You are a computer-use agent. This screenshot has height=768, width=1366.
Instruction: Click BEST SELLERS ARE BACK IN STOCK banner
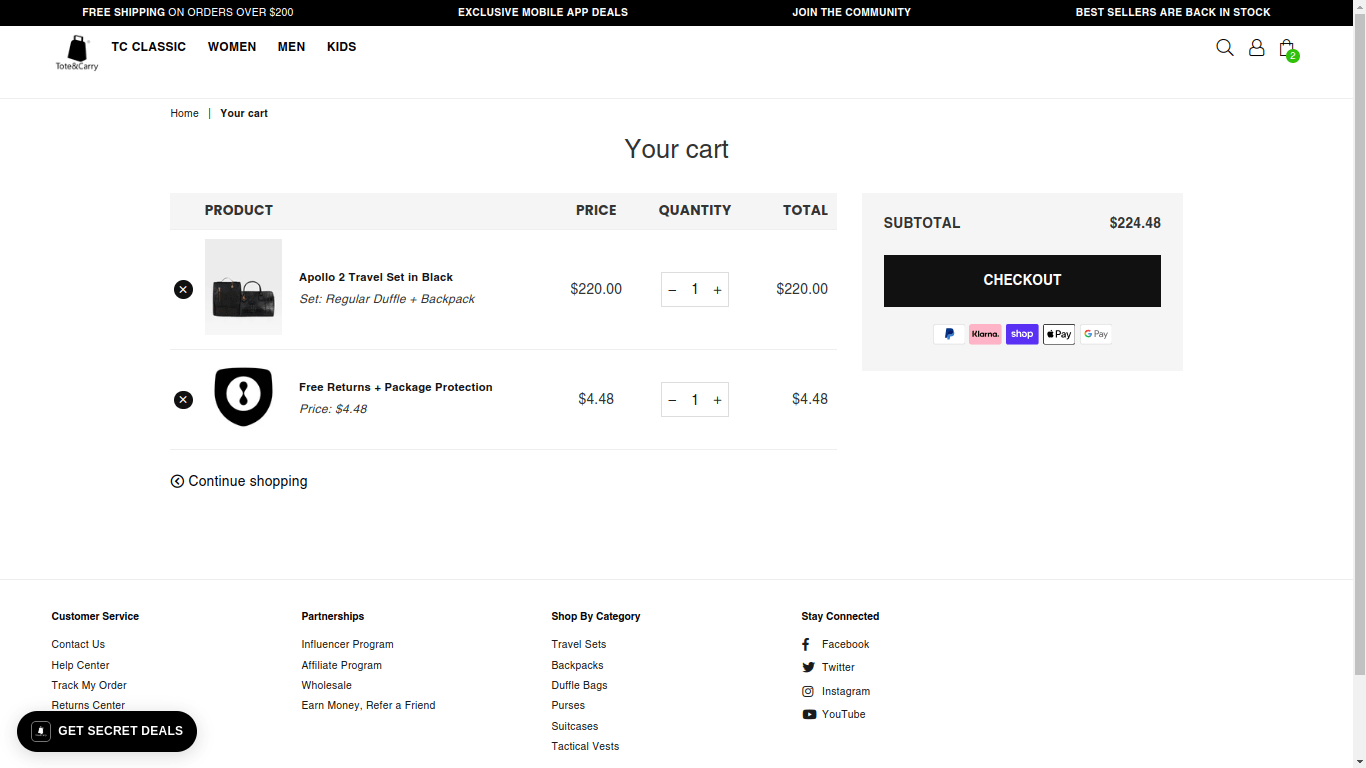(1173, 12)
